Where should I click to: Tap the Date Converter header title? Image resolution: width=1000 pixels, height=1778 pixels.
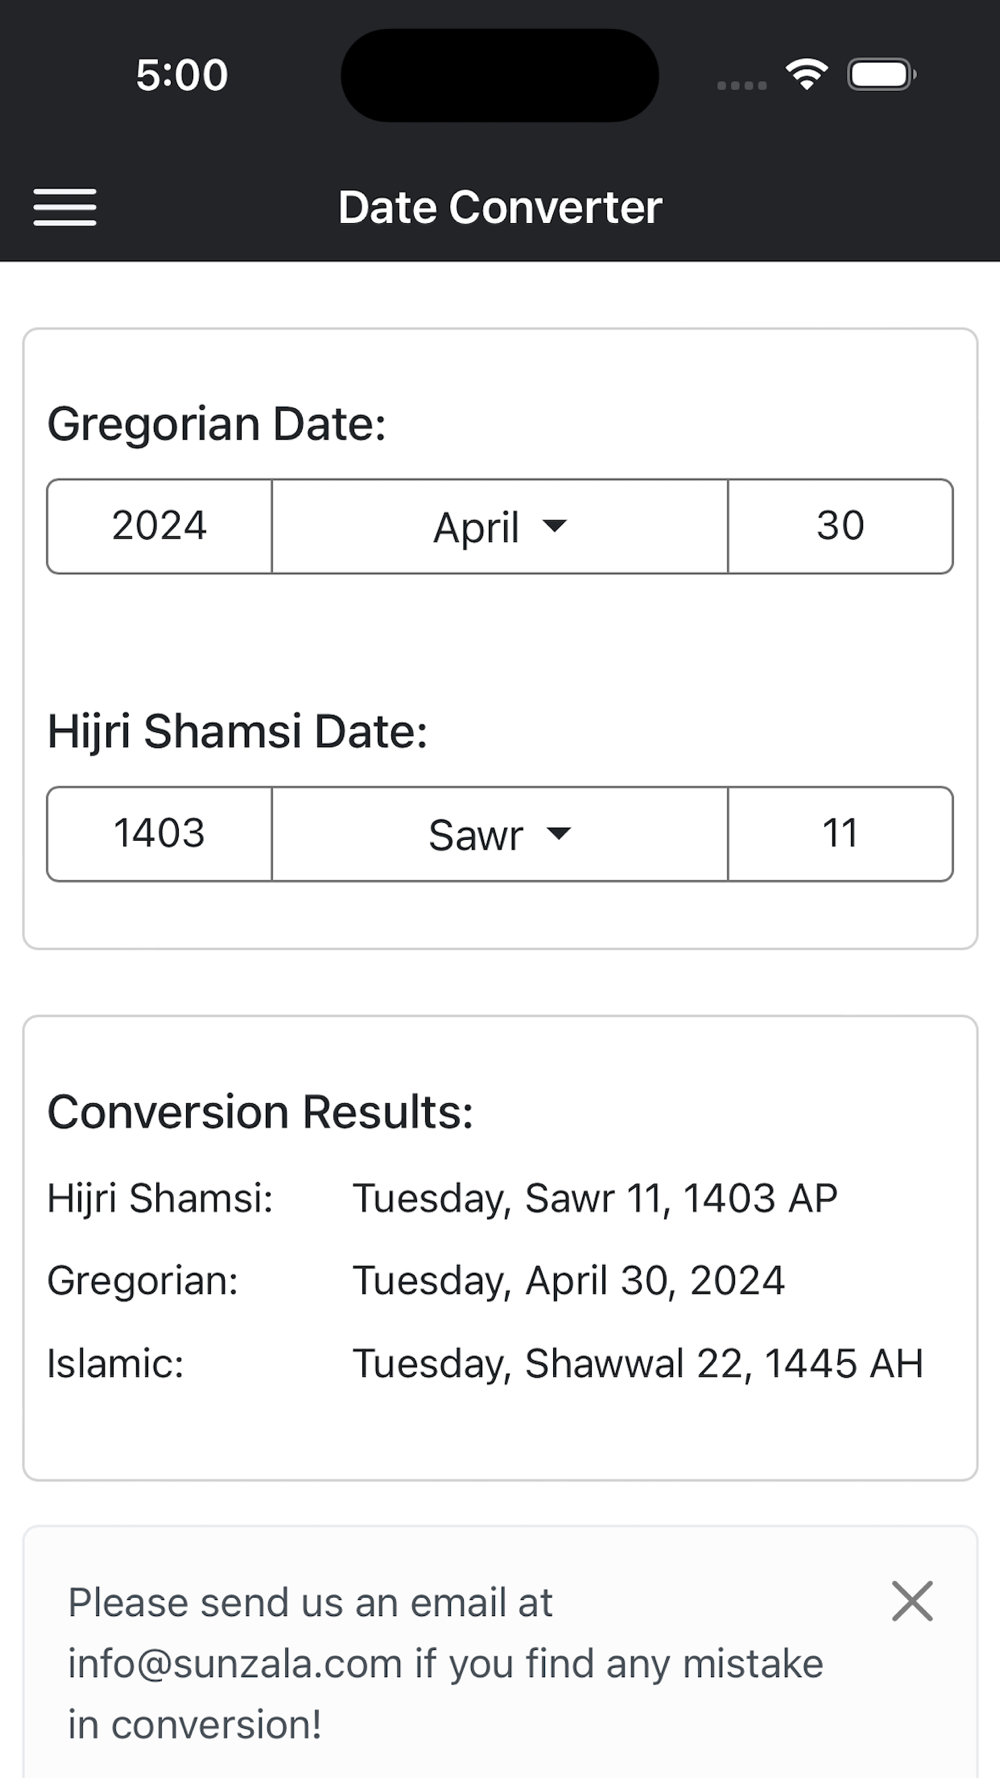[x=500, y=208]
